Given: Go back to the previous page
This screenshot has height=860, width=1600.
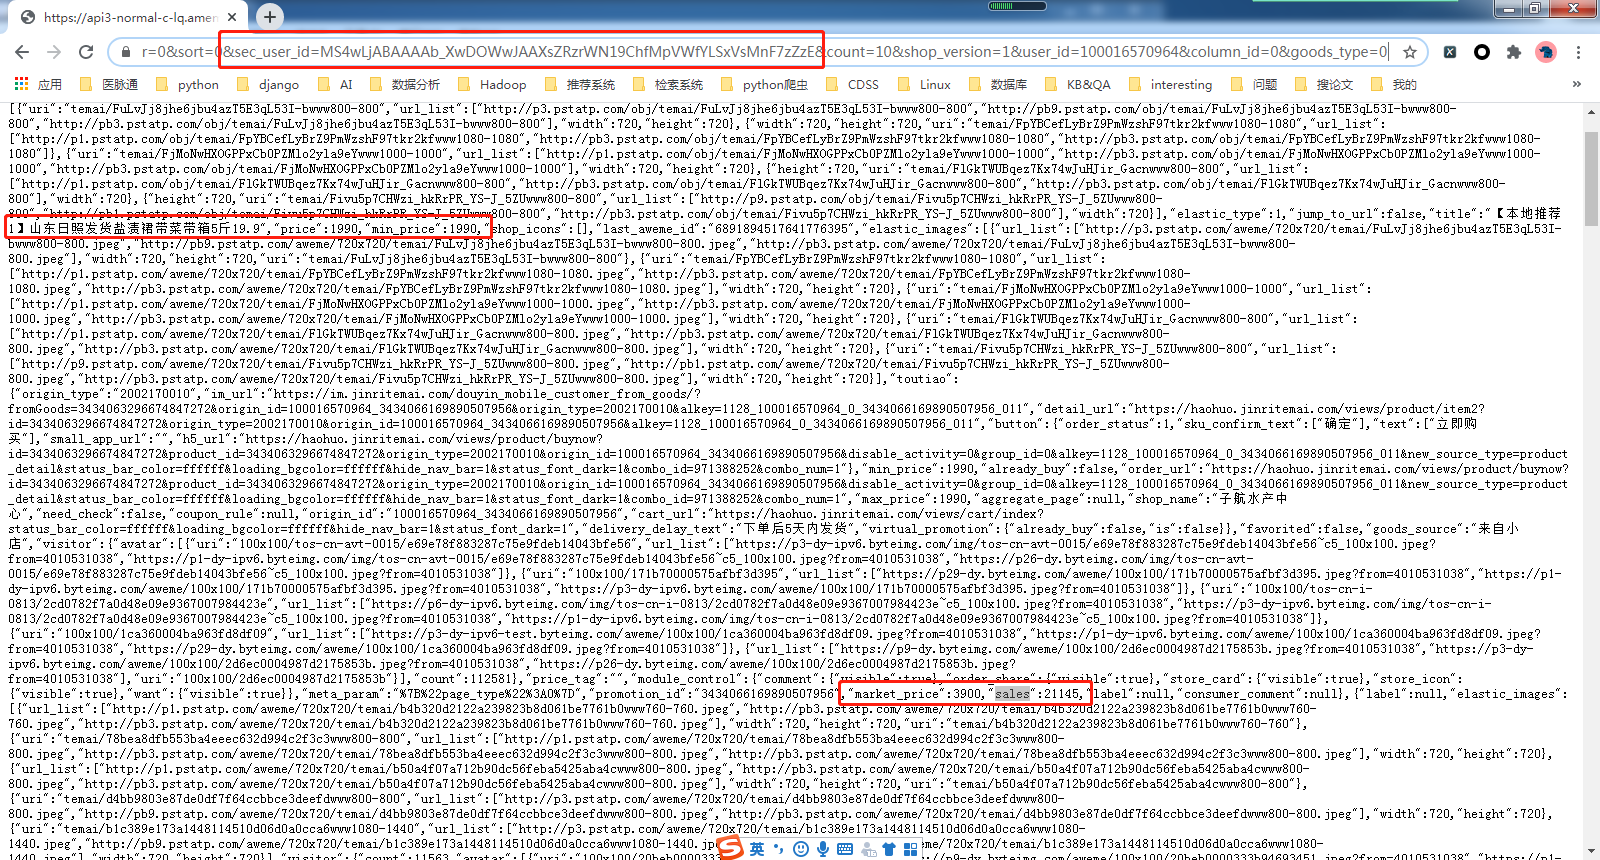Looking at the screenshot, I should click(x=22, y=52).
